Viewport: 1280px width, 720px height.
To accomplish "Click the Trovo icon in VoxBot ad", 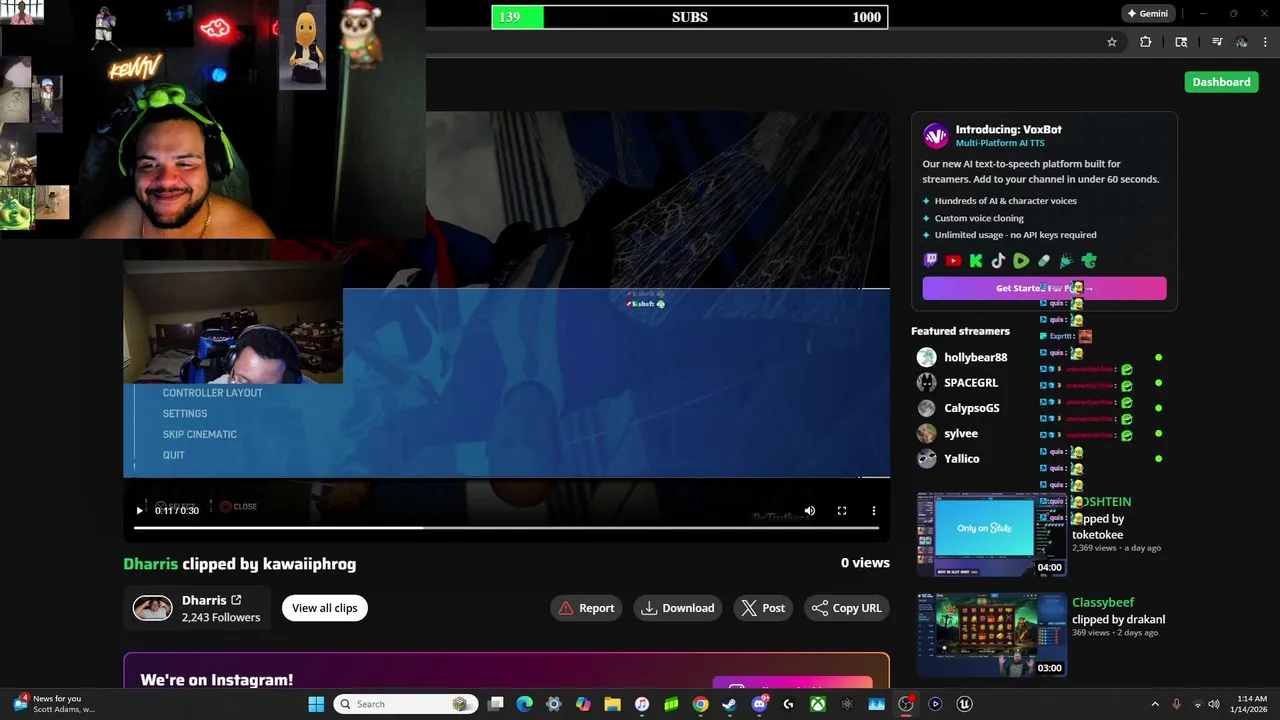I will click(x=1089, y=261).
